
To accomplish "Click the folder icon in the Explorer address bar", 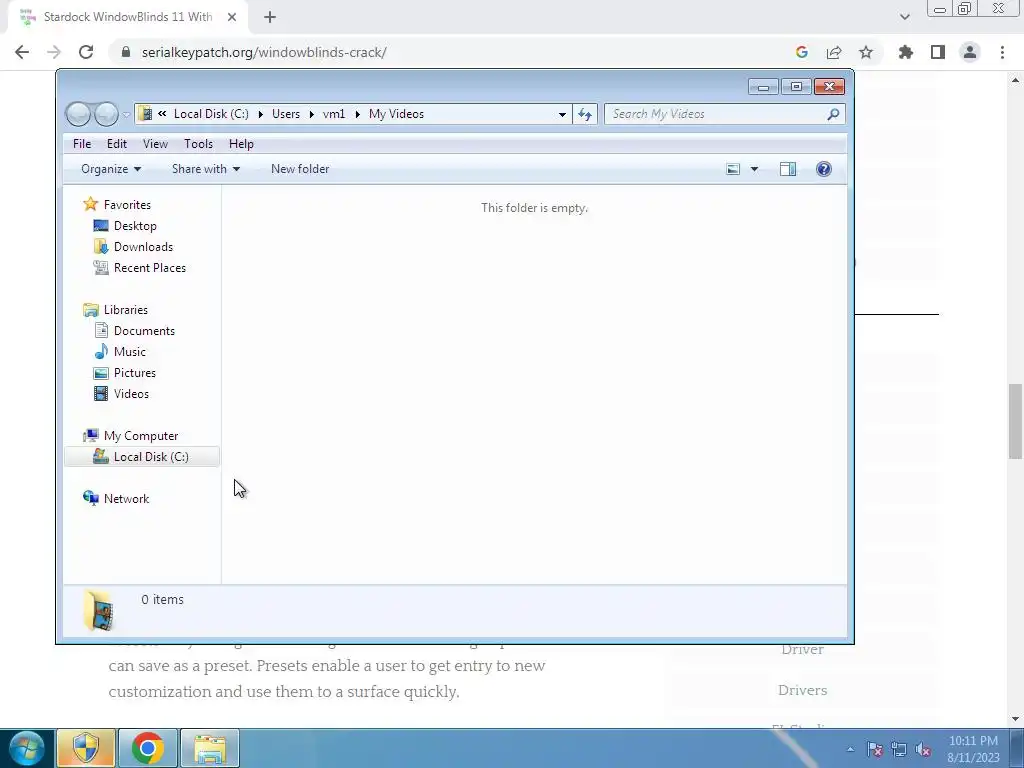I will coord(146,114).
